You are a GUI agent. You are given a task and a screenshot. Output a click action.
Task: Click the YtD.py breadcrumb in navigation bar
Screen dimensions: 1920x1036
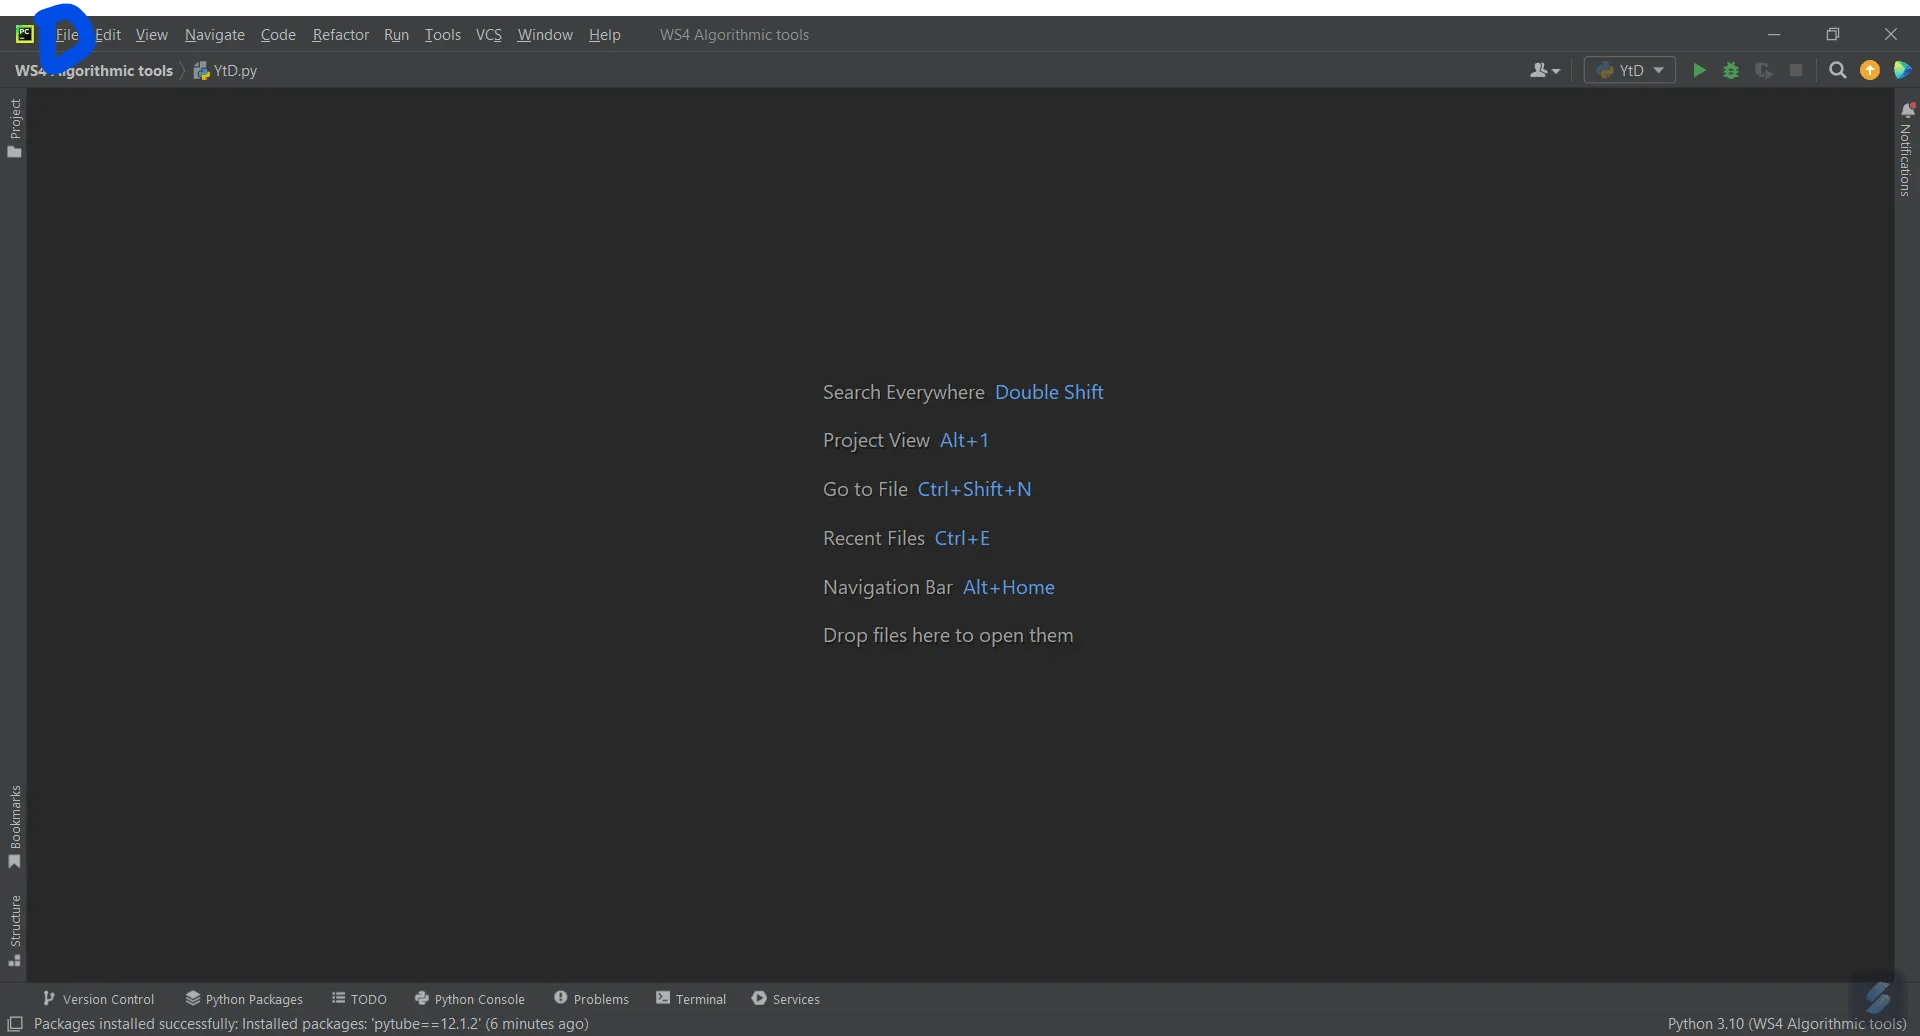click(226, 71)
